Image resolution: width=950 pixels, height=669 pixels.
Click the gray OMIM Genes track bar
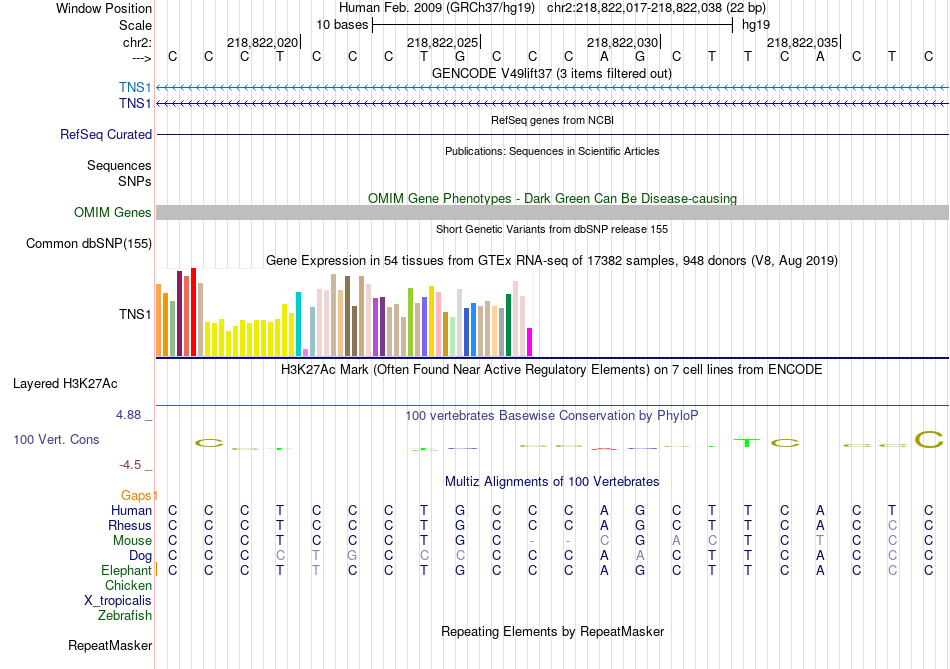pyautogui.click(x=552, y=212)
